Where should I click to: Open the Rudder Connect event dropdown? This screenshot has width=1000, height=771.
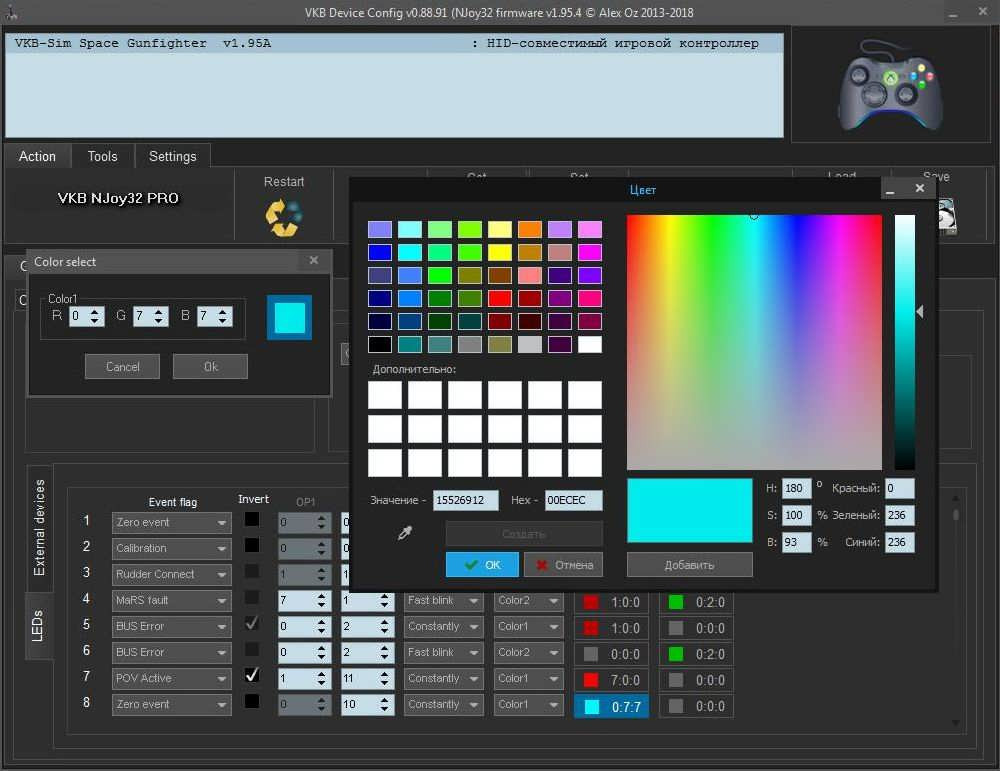(x=172, y=575)
